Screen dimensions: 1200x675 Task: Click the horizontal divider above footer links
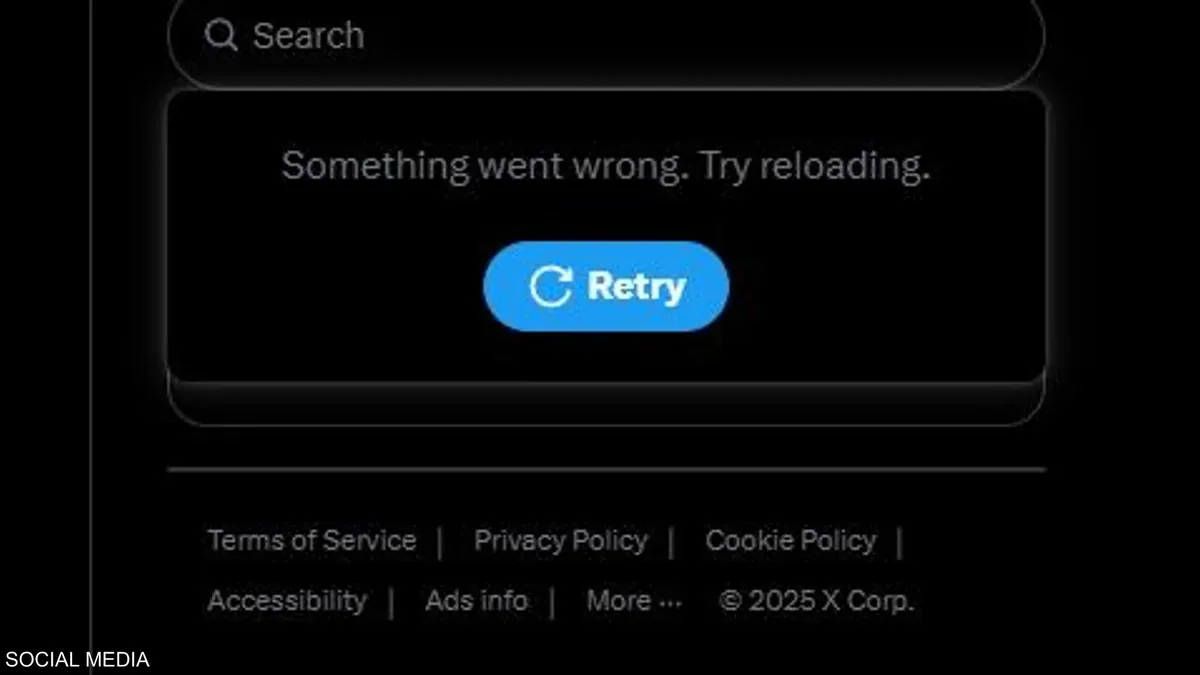pos(606,468)
